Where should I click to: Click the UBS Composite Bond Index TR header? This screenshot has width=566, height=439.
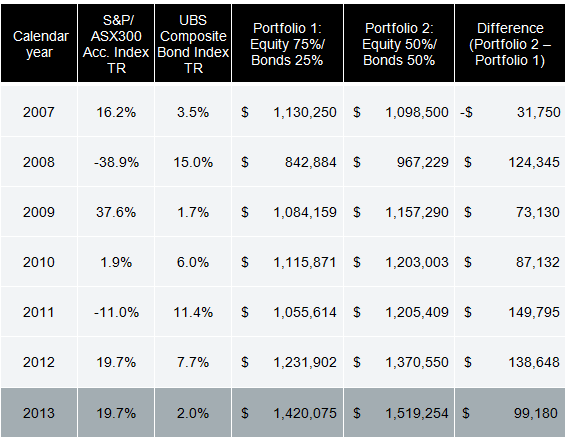pos(193,43)
